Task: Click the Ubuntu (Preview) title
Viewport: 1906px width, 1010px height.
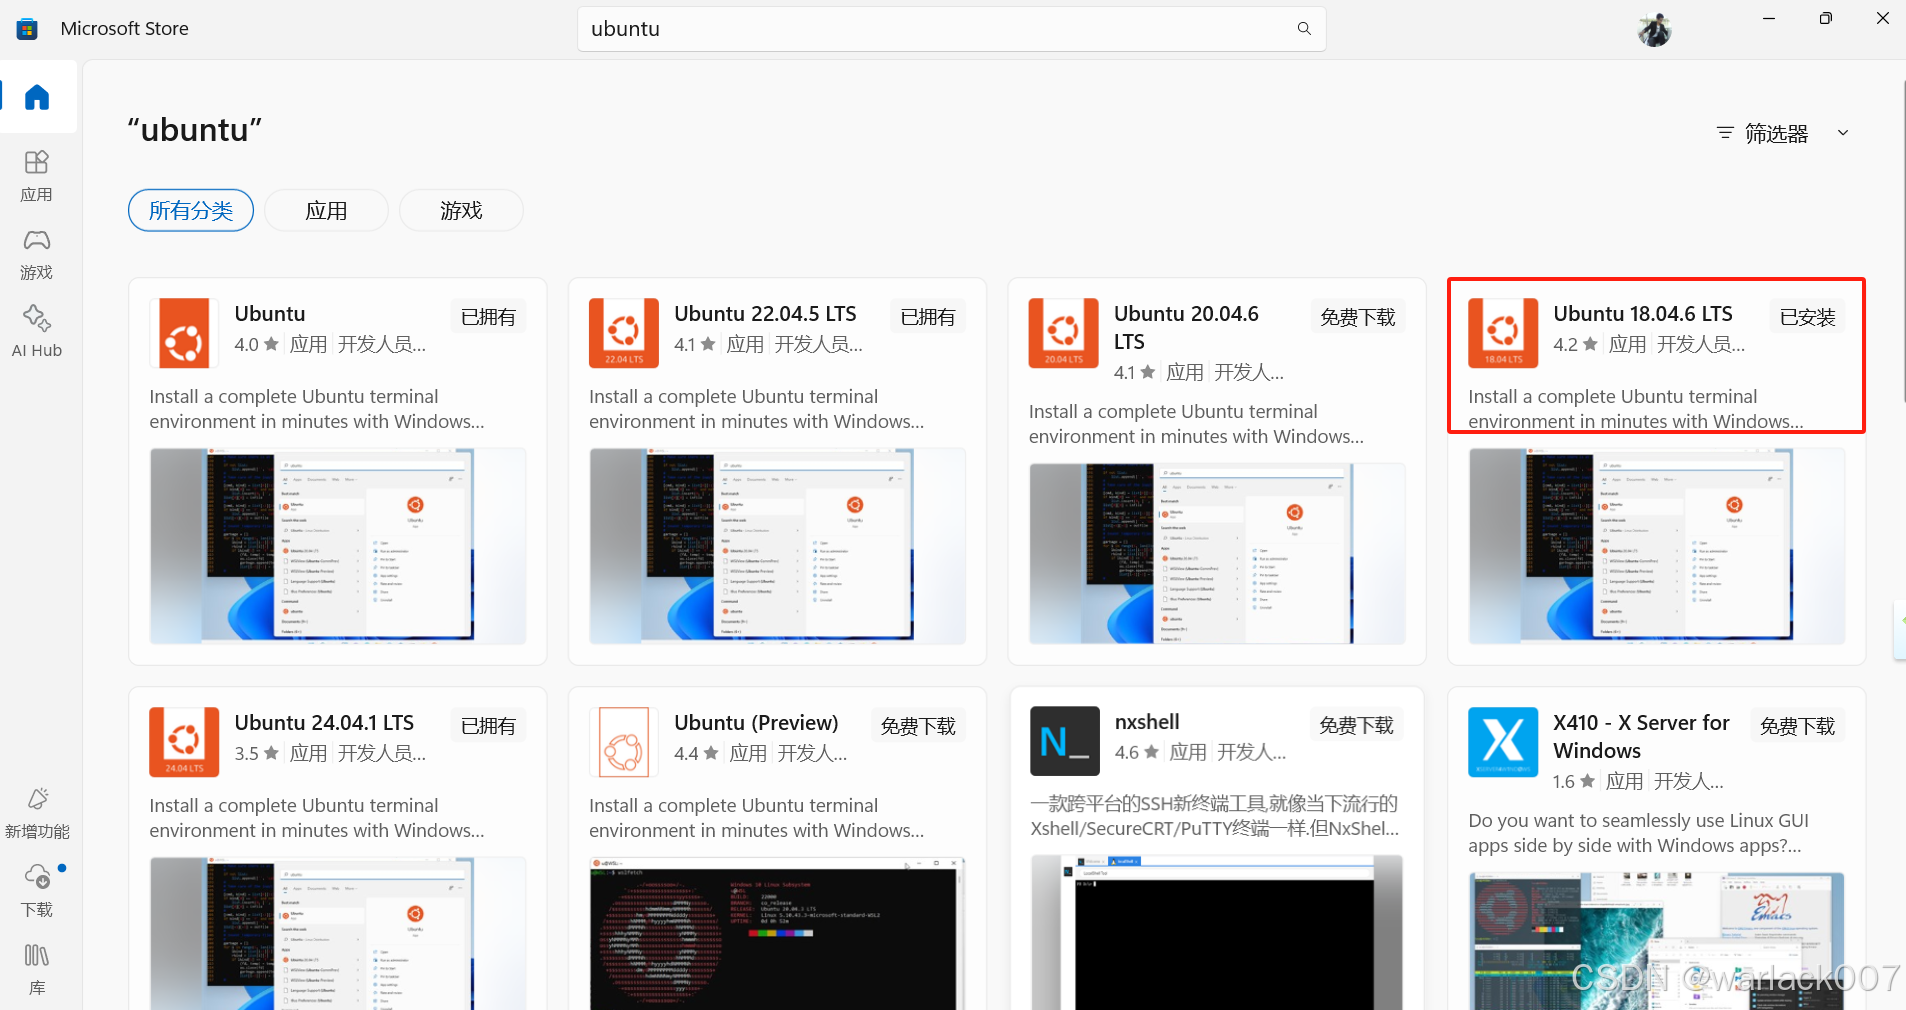Action: [x=756, y=723]
